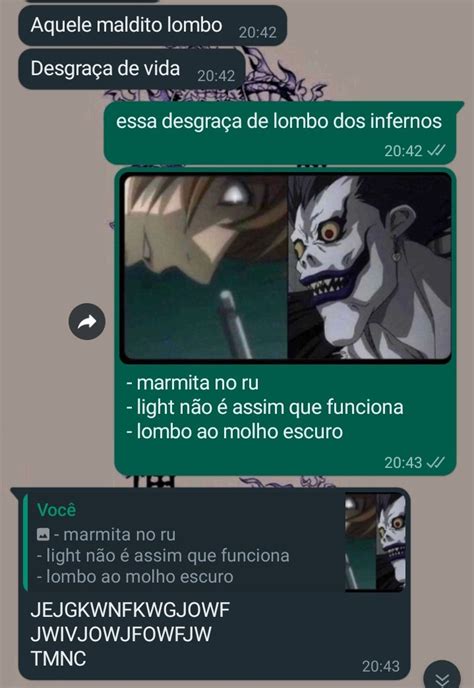474x688 pixels.
Task: Click the 20:42 timestamp on 'Desgraça de vida'
Action: [x=216, y=76]
